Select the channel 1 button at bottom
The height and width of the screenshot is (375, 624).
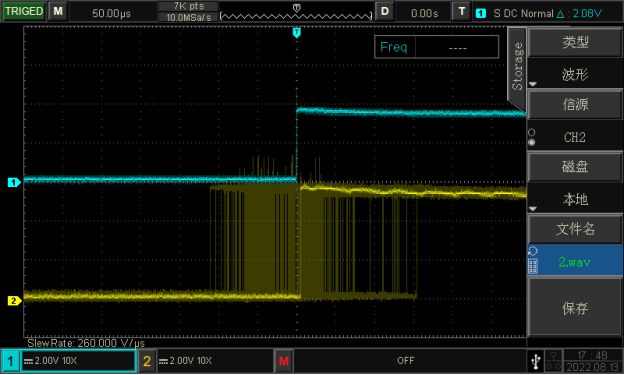coord(10,361)
